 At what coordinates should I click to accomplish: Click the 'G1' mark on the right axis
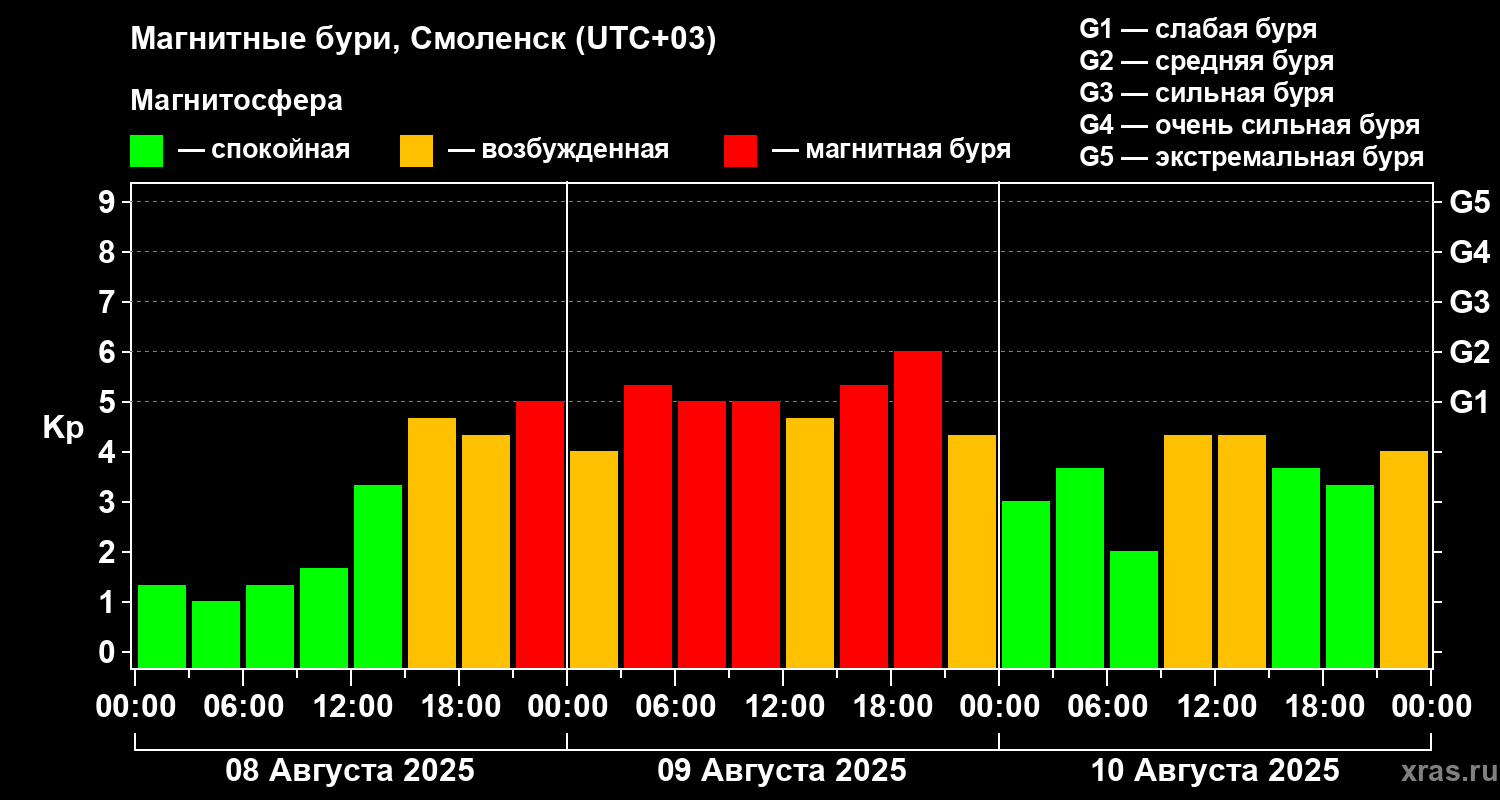1469,402
